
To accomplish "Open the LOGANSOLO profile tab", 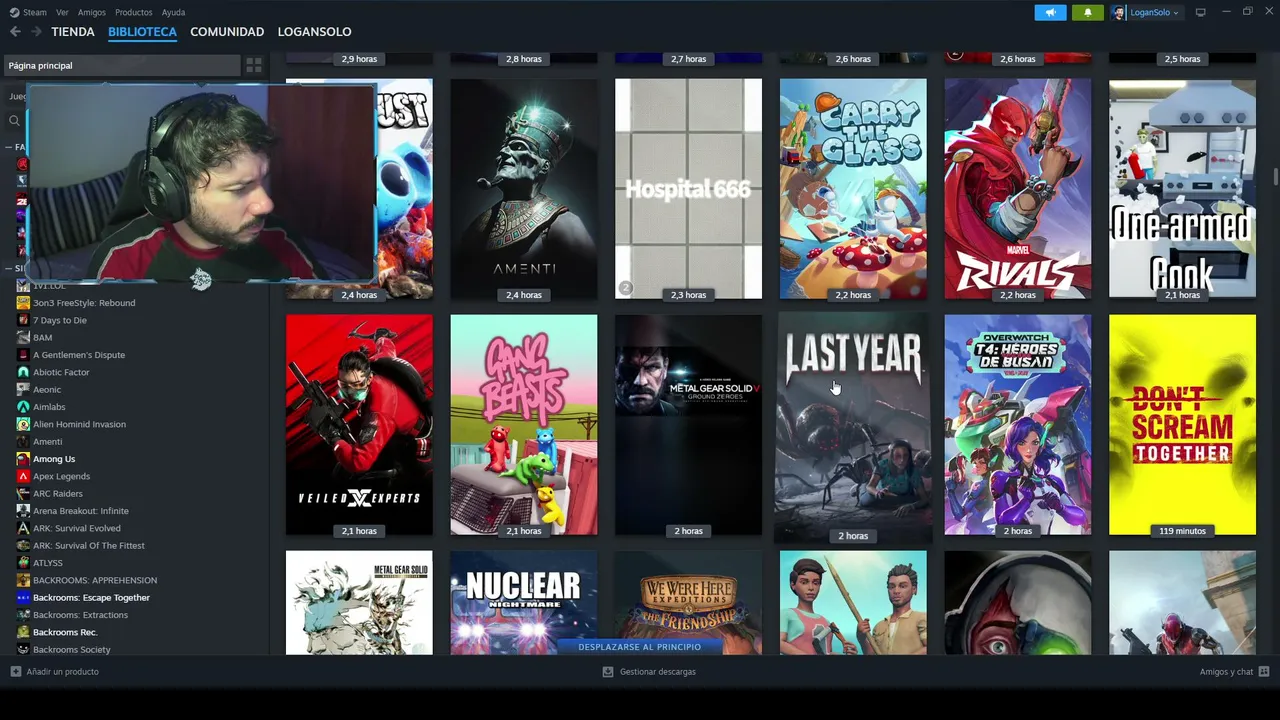I will pyautogui.click(x=314, y=32).
